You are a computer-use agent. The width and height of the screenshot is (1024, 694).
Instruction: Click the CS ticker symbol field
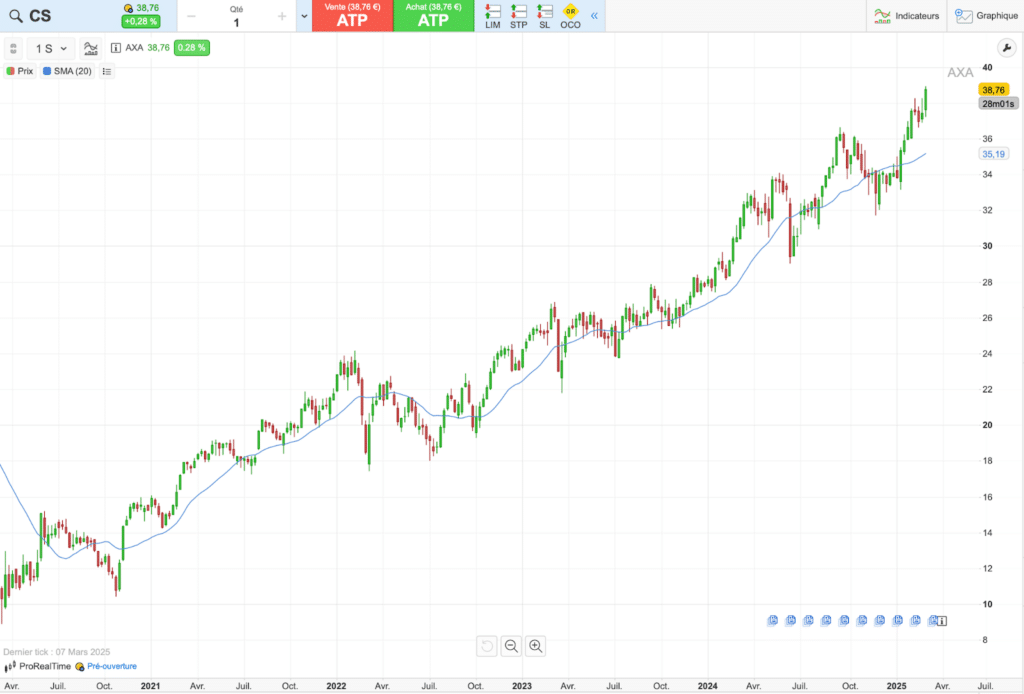[x=40, y=16]
